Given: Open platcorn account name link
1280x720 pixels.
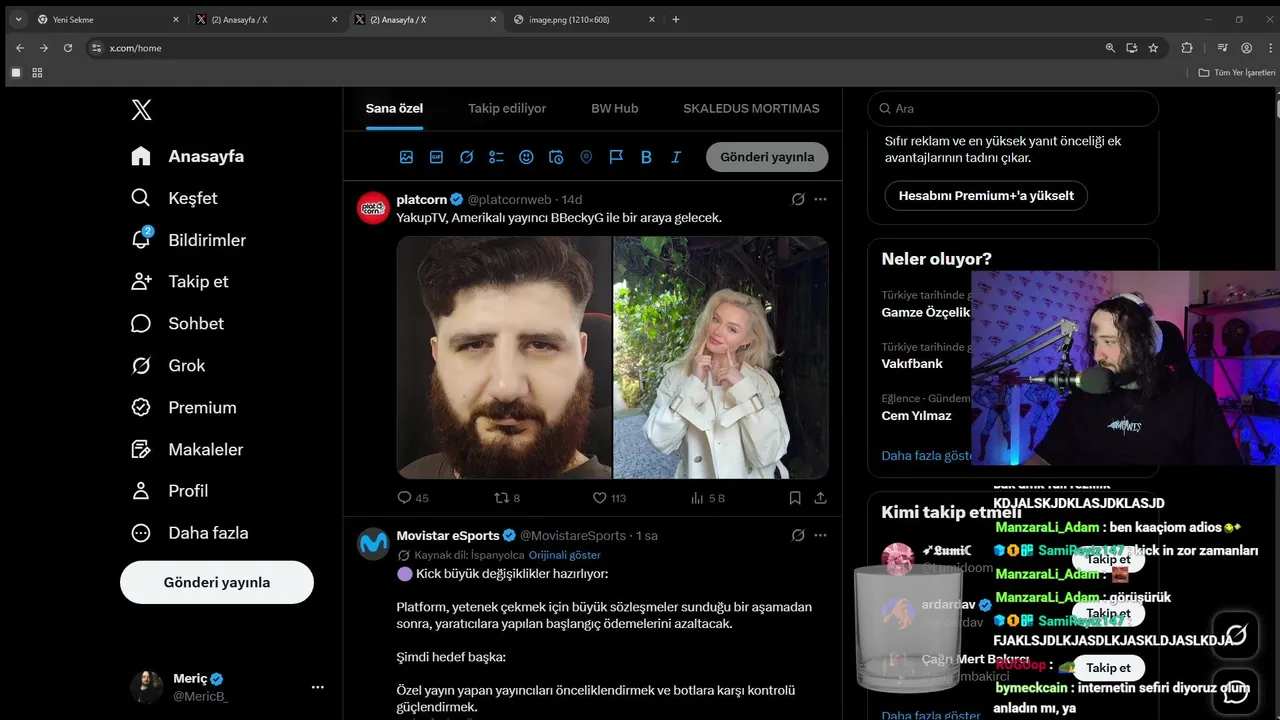Looking at the screenshot, I should pyautogui.click(x=422, y=199).
